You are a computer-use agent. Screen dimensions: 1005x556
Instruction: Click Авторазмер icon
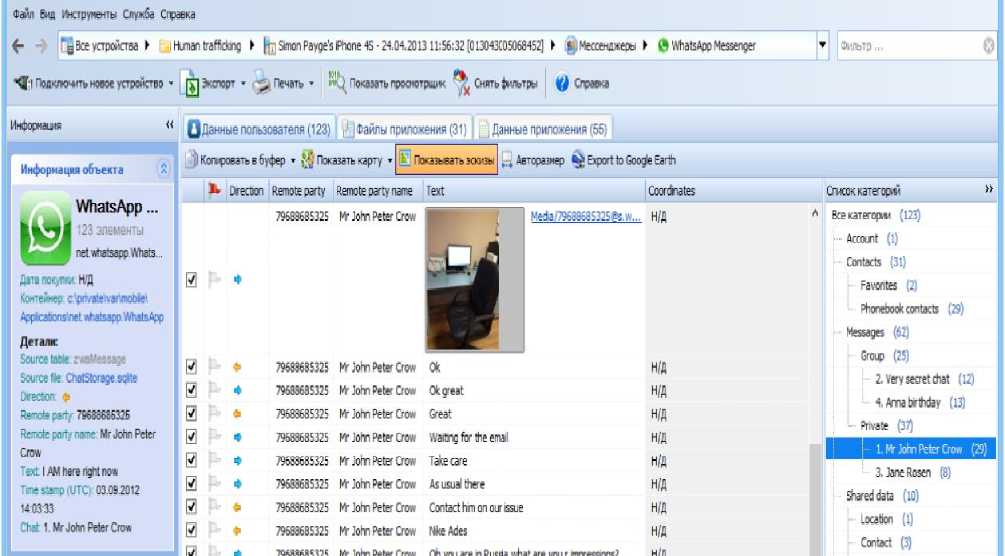point(507,160)
